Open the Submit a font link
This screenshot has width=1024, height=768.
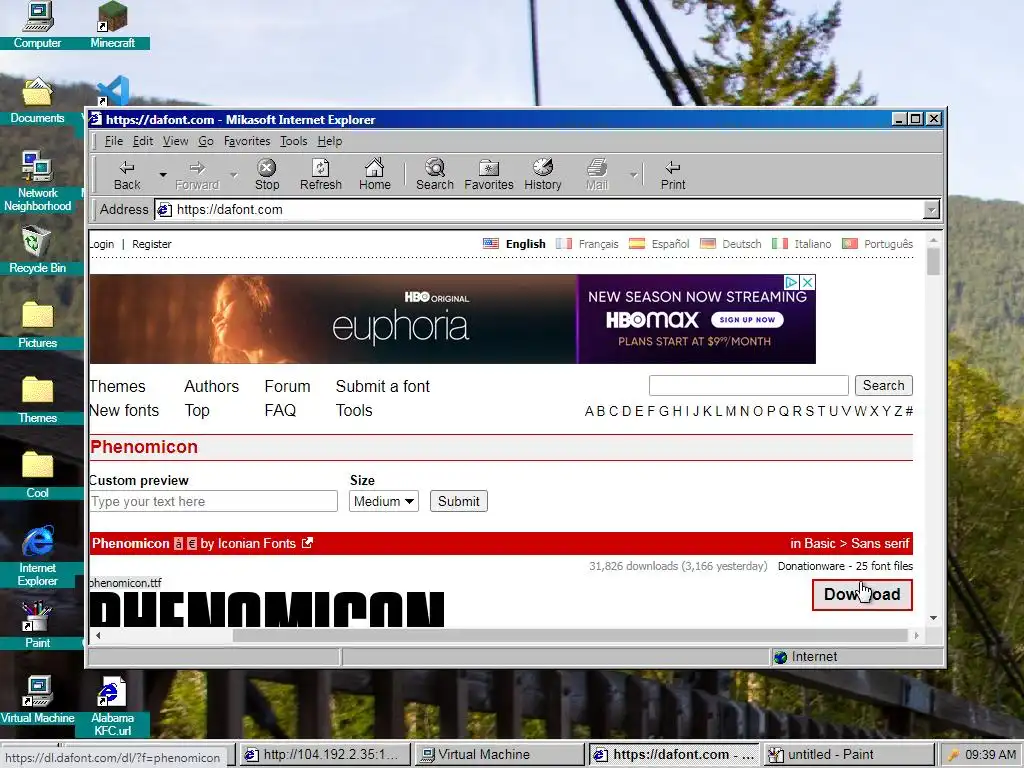point(383,387)
